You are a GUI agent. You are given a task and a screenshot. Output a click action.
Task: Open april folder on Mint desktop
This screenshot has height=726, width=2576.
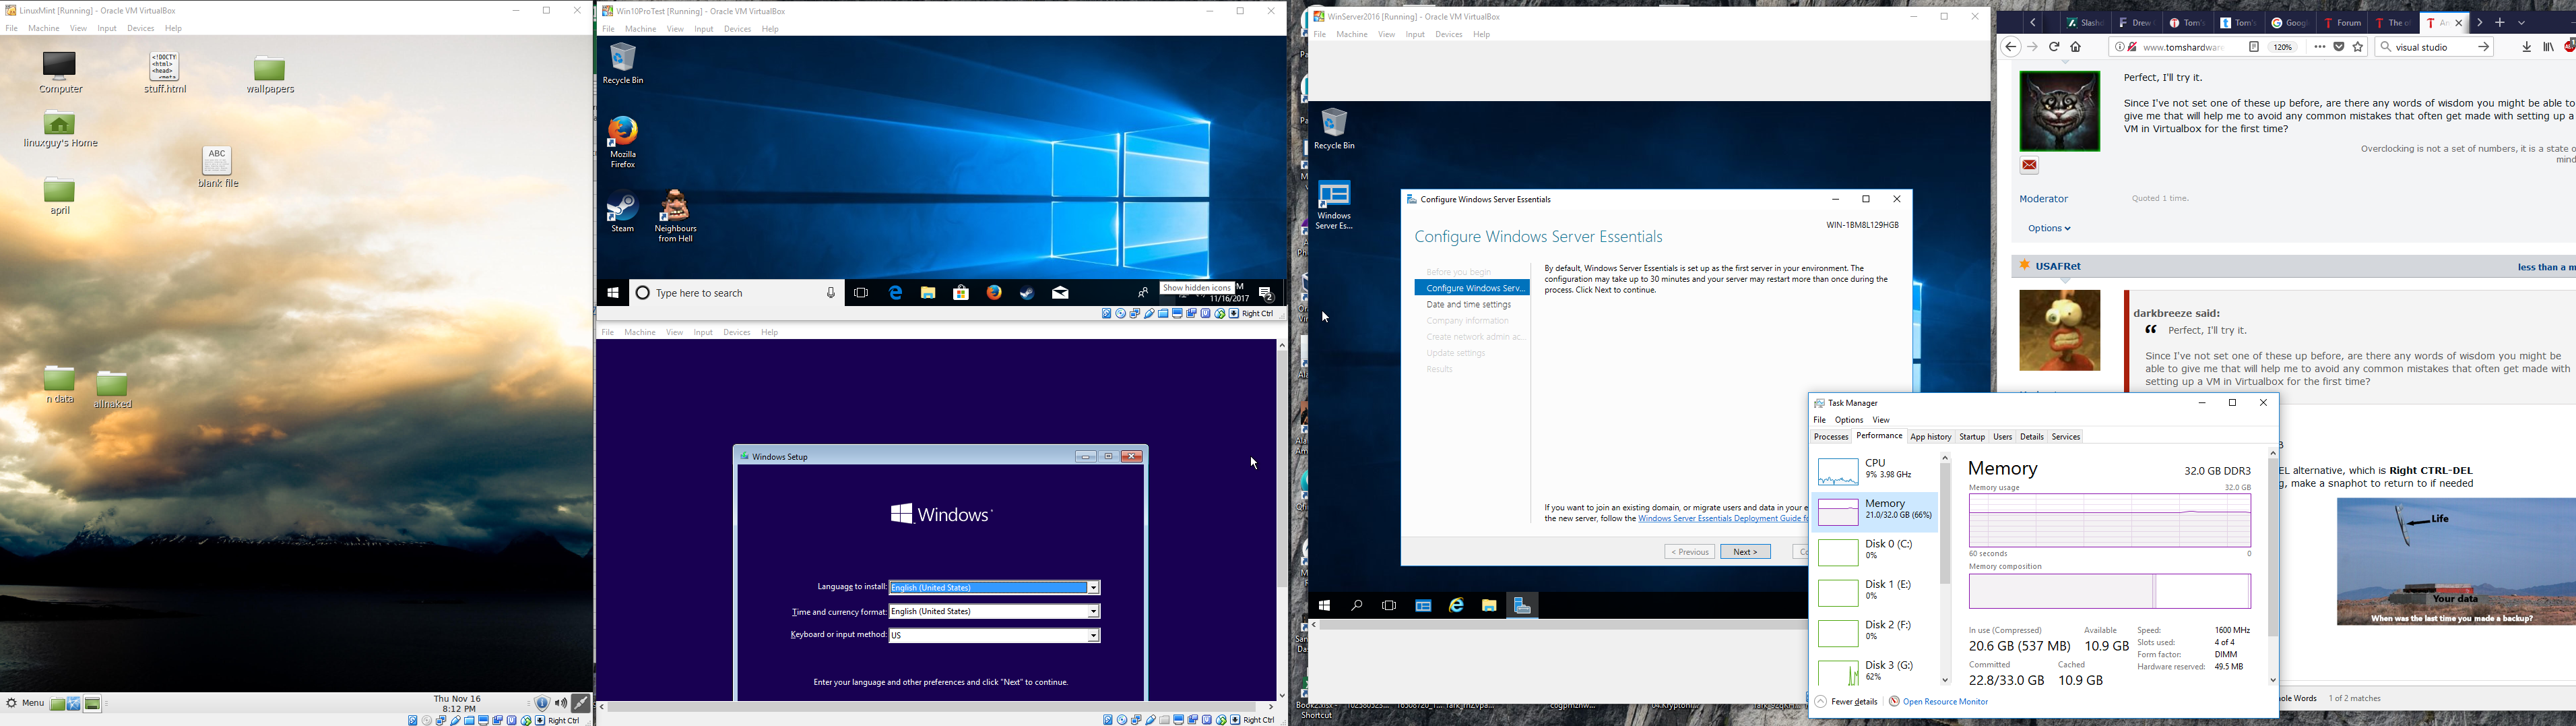[x=60, y=196]
